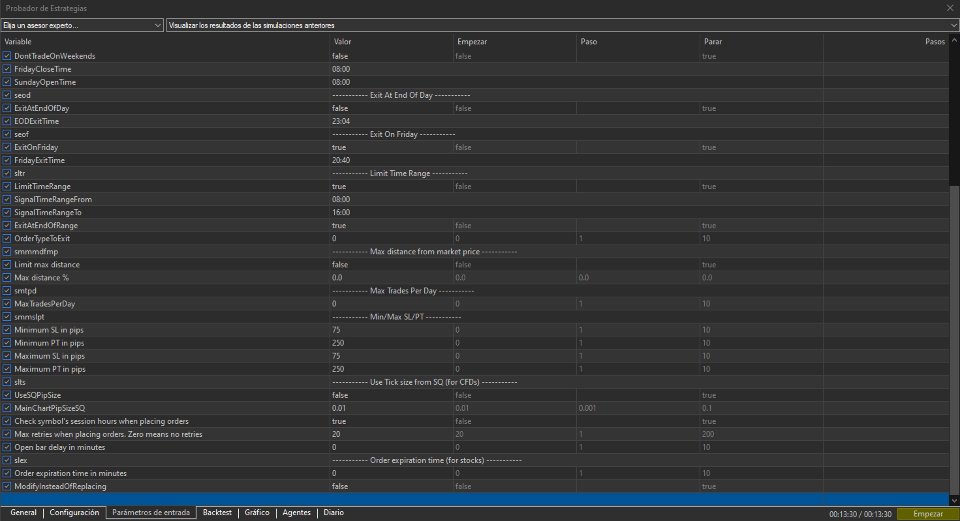
Task: Edit the SignalTimeRangeTo value 16:00
Action: (x=341, y=212)
